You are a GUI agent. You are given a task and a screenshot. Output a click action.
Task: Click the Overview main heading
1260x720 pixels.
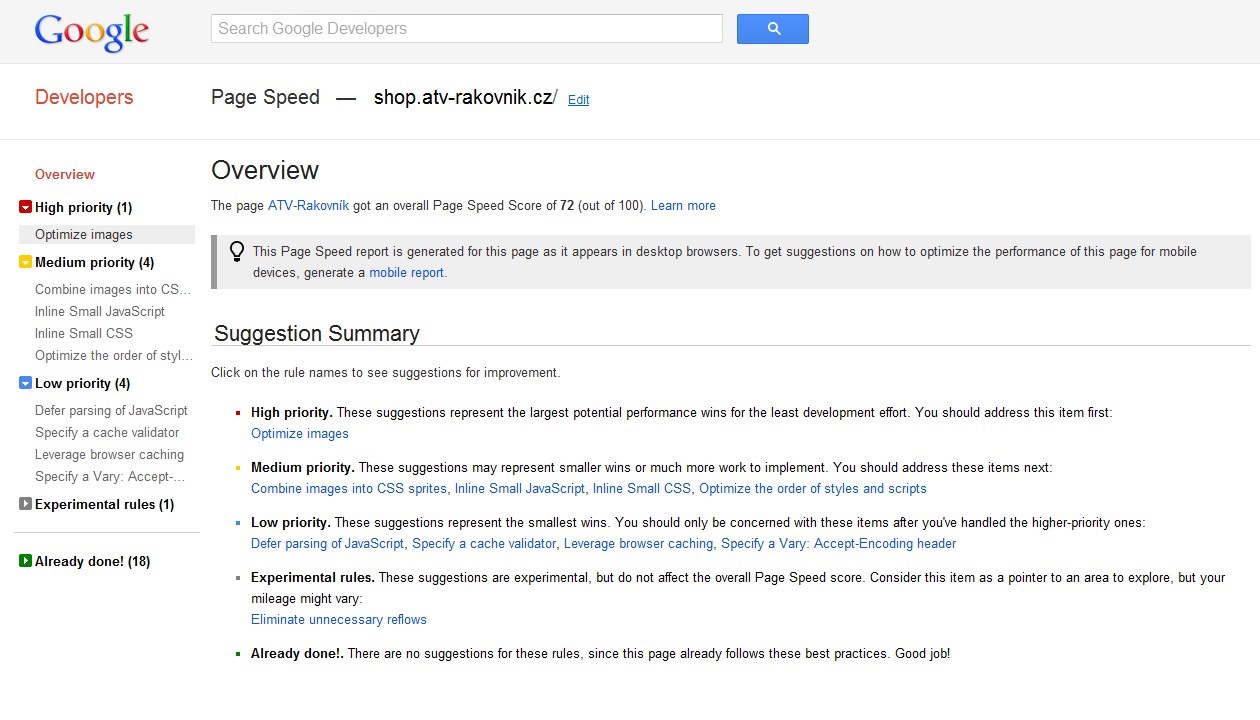(x=265, y=170)
